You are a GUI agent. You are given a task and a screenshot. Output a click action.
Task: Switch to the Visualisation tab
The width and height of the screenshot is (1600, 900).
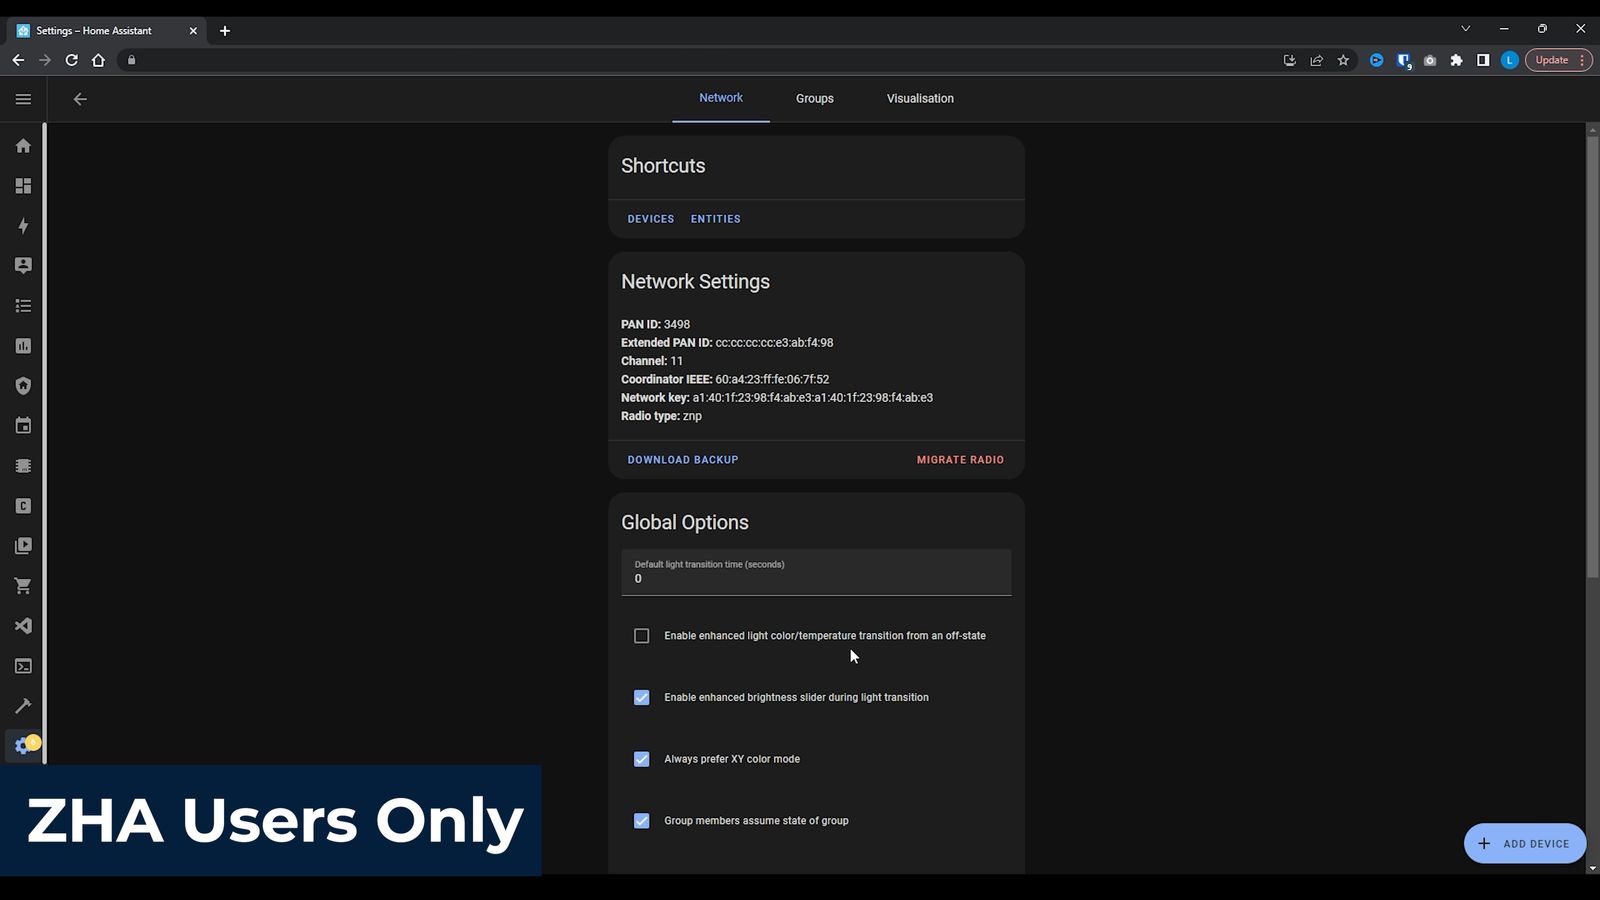click(920, 99)
